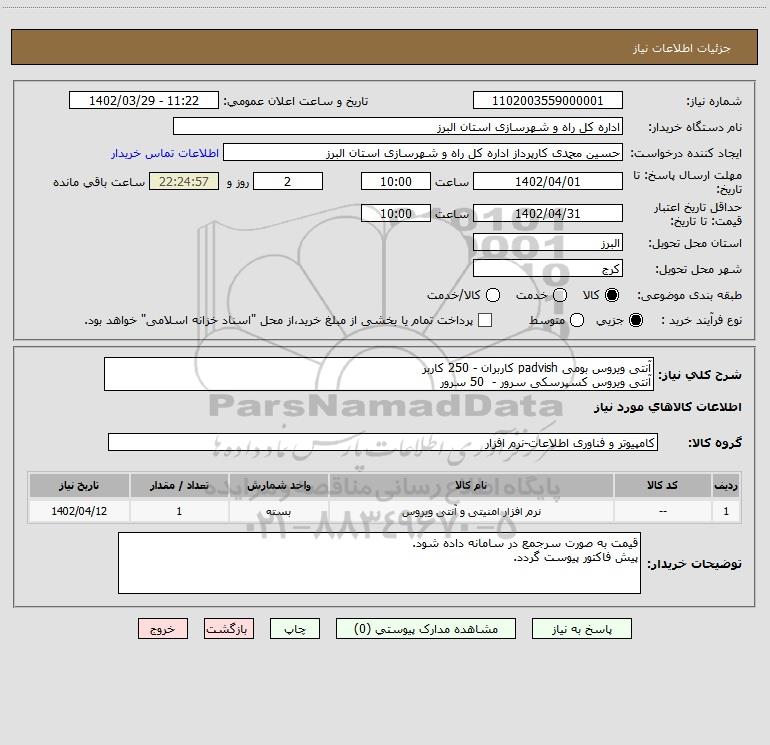Viewport: 770px width, 745px height.
Task: Focus the شماره نیاز number field
Action: 548,101
